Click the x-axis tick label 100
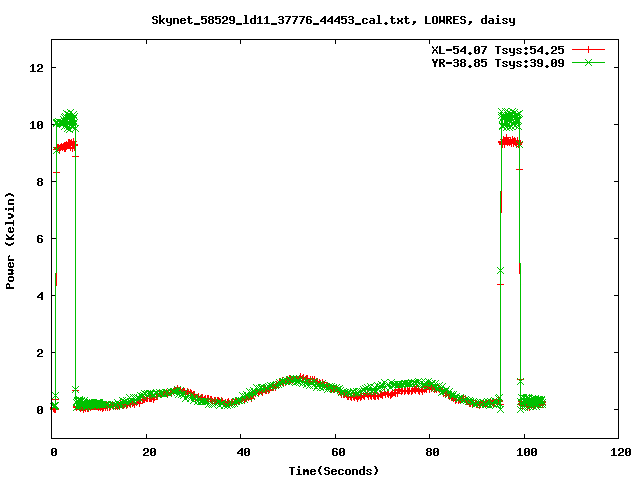Image resolution: width=640 pixels, height=480 pixels. tap(527, 452)
